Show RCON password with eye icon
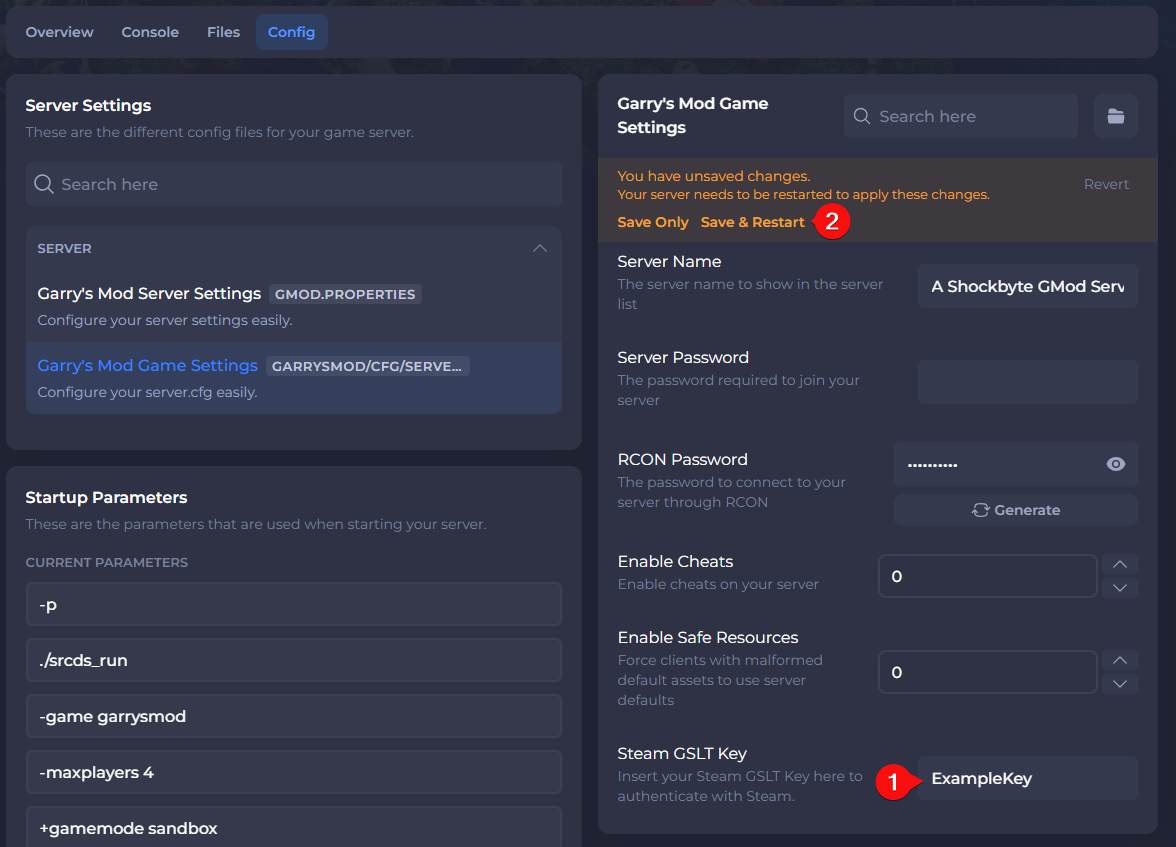The width and height of the screenshot is (1176, 847). tap(1116, 464)
